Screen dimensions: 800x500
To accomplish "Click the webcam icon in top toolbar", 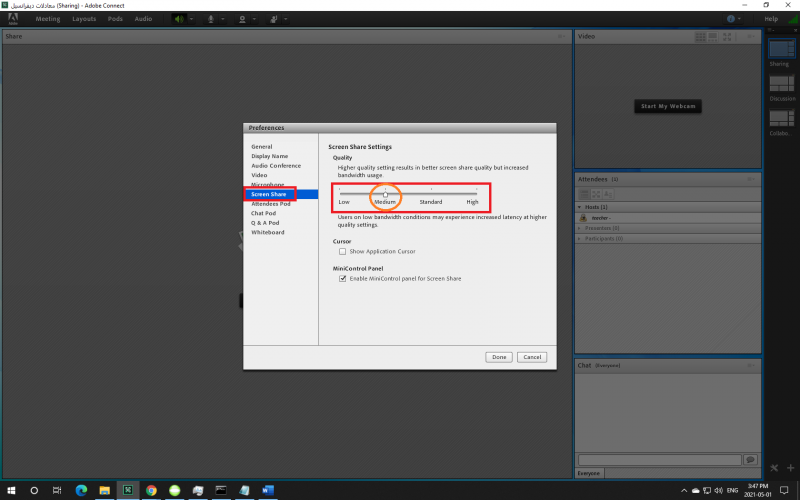I will (243, 19).
